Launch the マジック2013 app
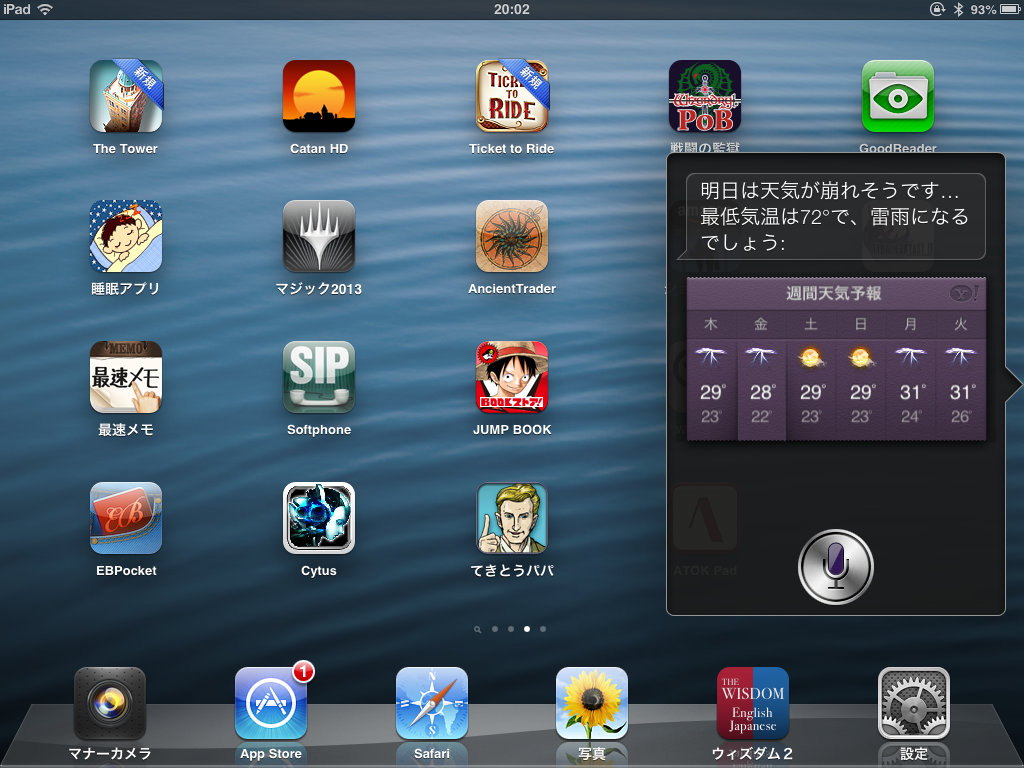 (x=319, y=237)
